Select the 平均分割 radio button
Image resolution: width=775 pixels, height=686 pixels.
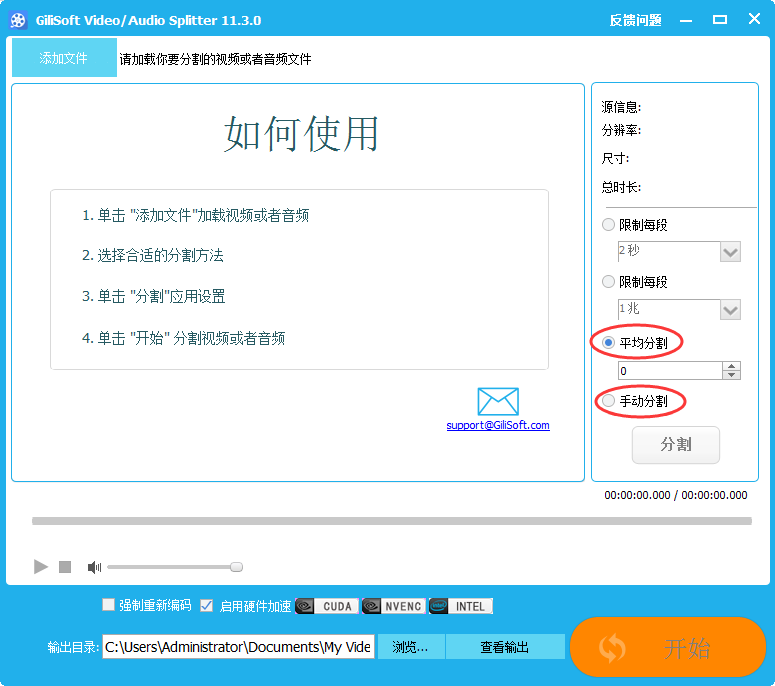pyautogui.click(x=608, y=343)
